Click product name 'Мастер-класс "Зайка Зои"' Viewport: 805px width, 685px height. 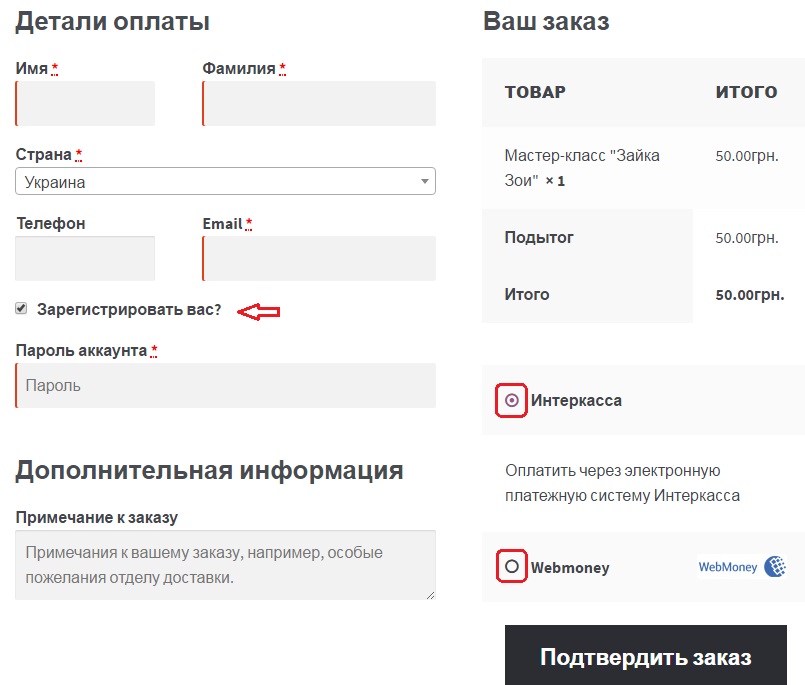[x=582, y=168]
